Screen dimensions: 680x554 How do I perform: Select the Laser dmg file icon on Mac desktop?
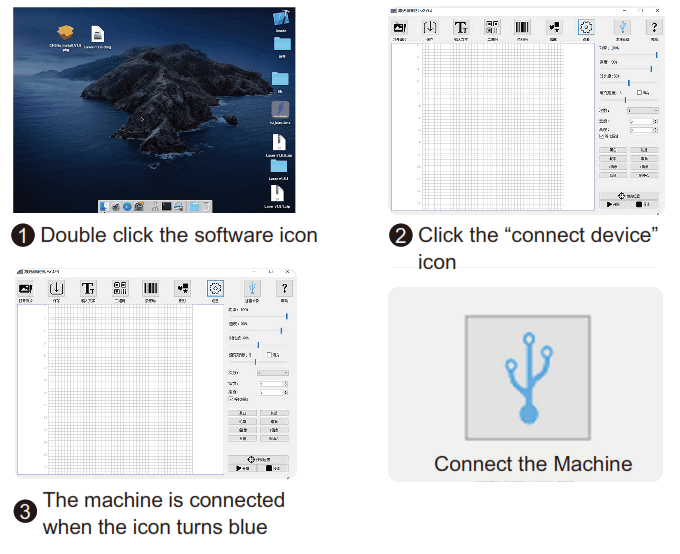tap(98, 34)
